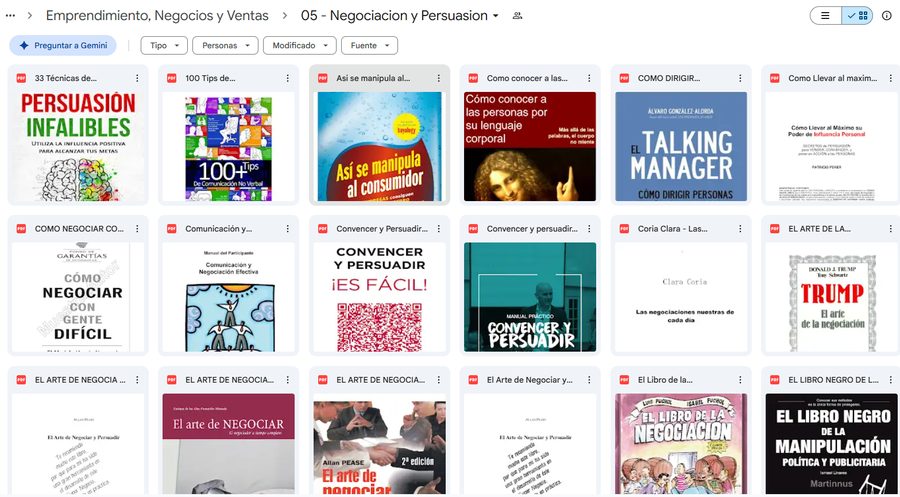Open more actions for El Arte de Negociar y... file
The height and width of the screenshot is (497, 900).
pos(589,379)
